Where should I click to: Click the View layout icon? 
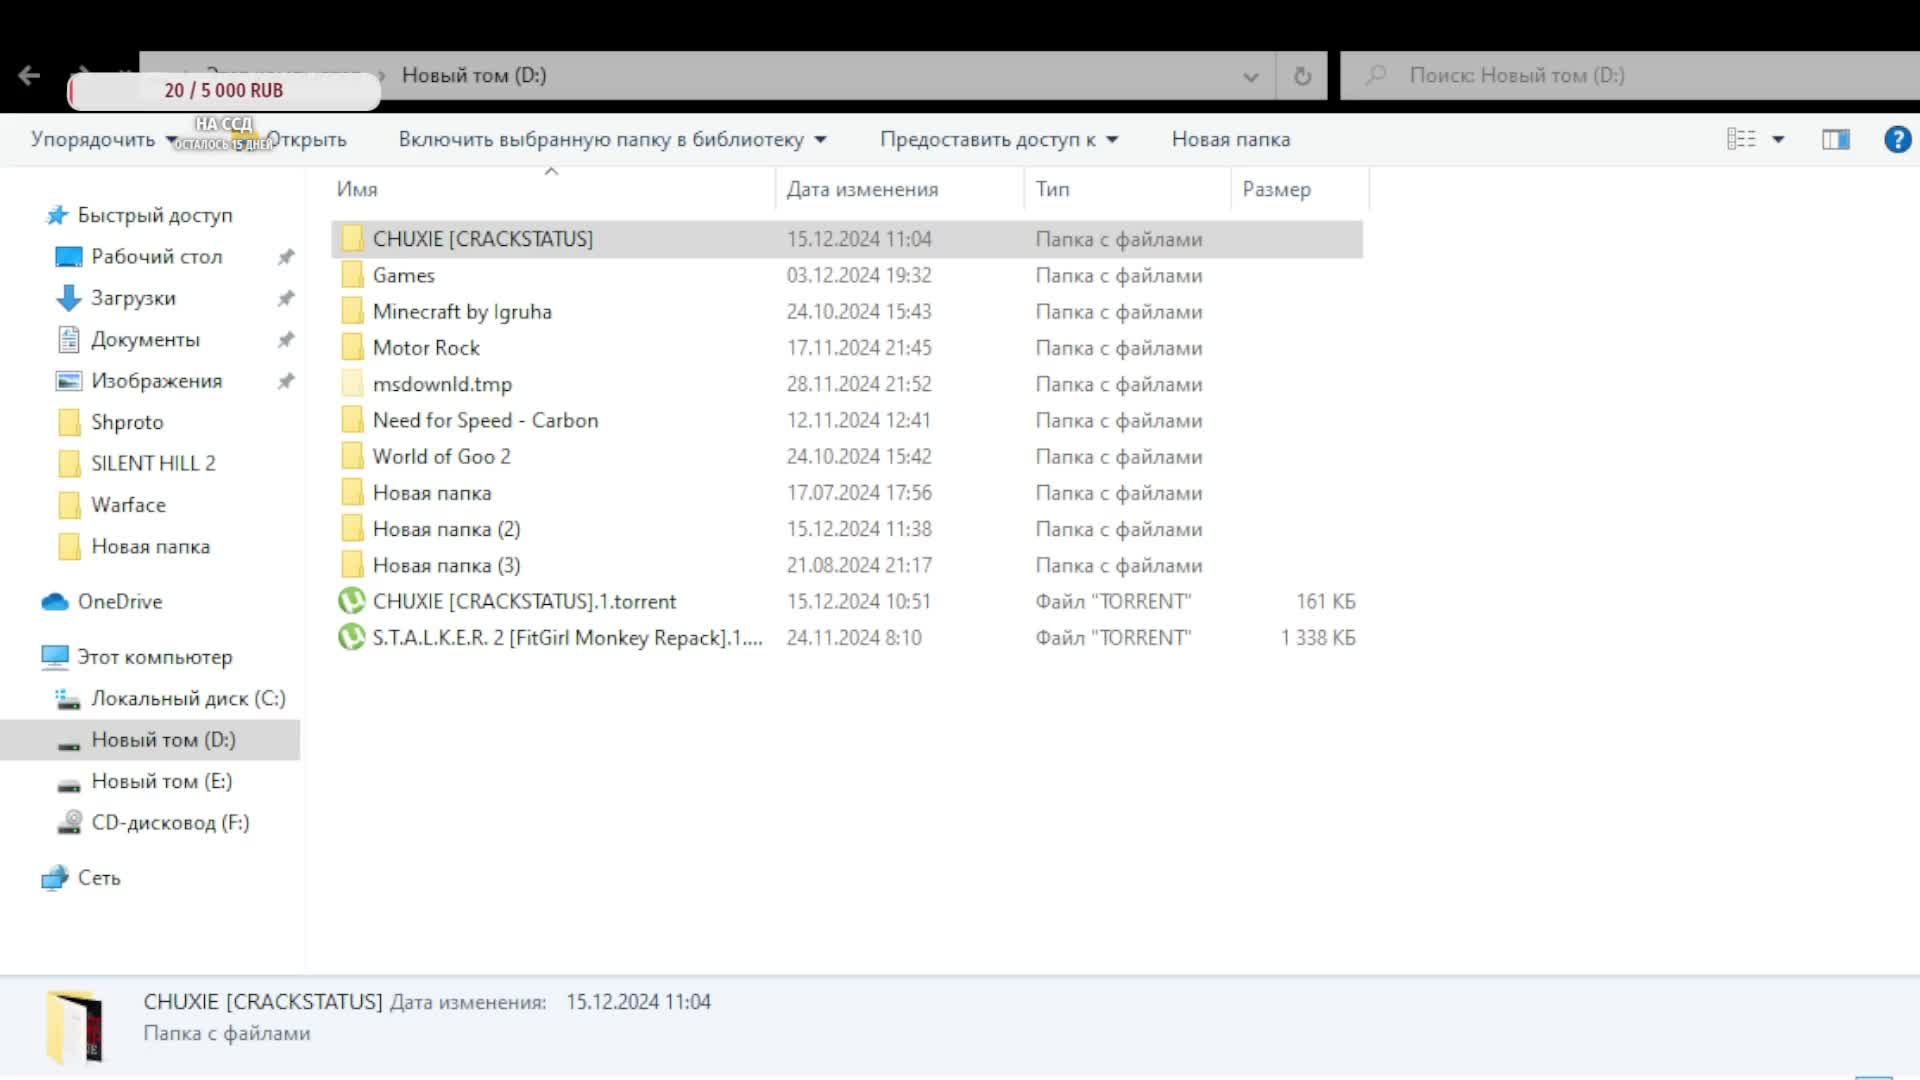click(x=1741, y=139)
